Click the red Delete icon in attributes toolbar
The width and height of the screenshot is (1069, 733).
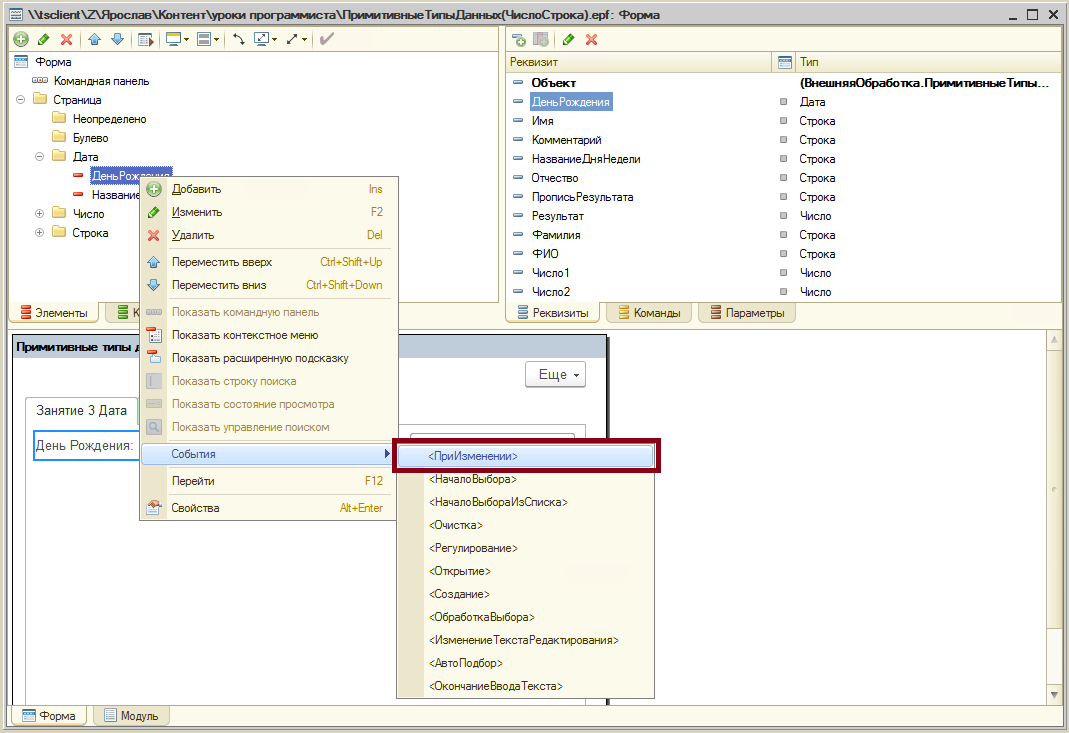point(591,39)
